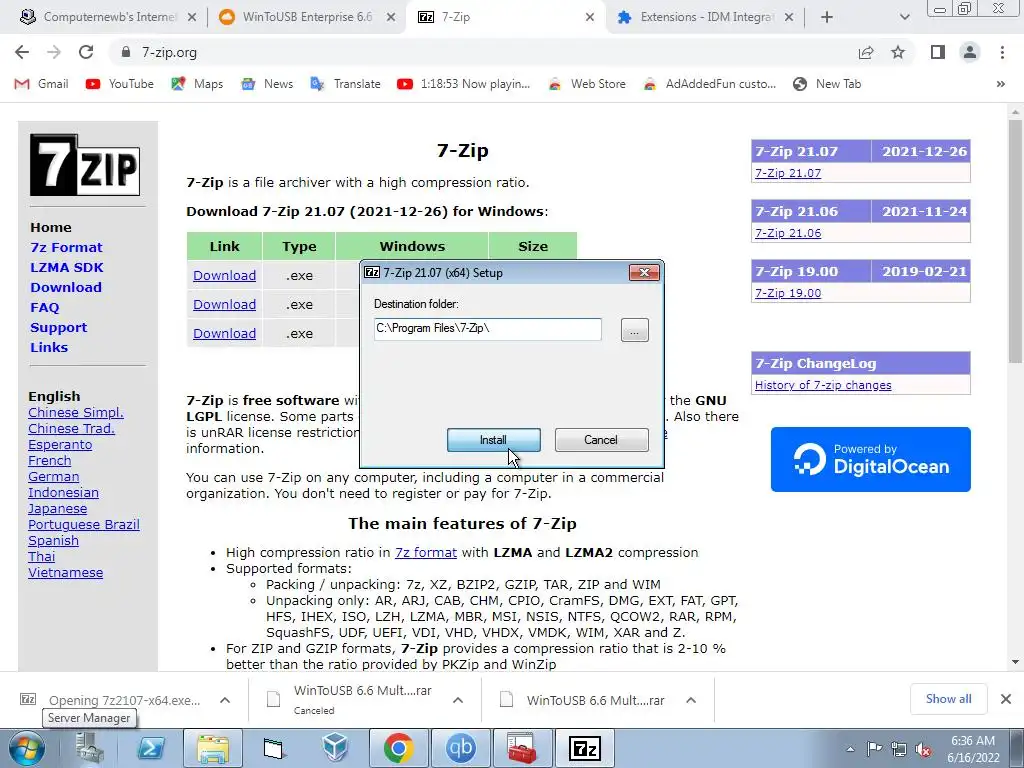The width and height of the screenshot is (1024, 768).
Task: Toggle the Chrome side panel icon
Action: click(938, 52)
